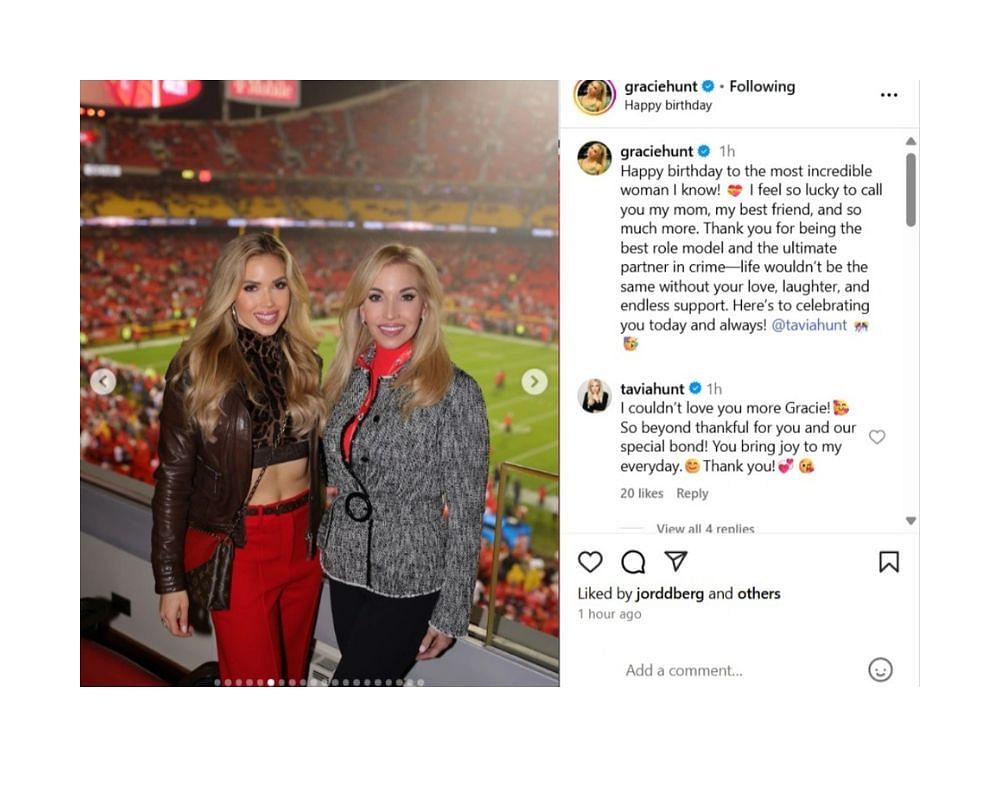Like the post with the heart icon
The height and width of the screenshot is (800, 1000).
coord(590,562)
